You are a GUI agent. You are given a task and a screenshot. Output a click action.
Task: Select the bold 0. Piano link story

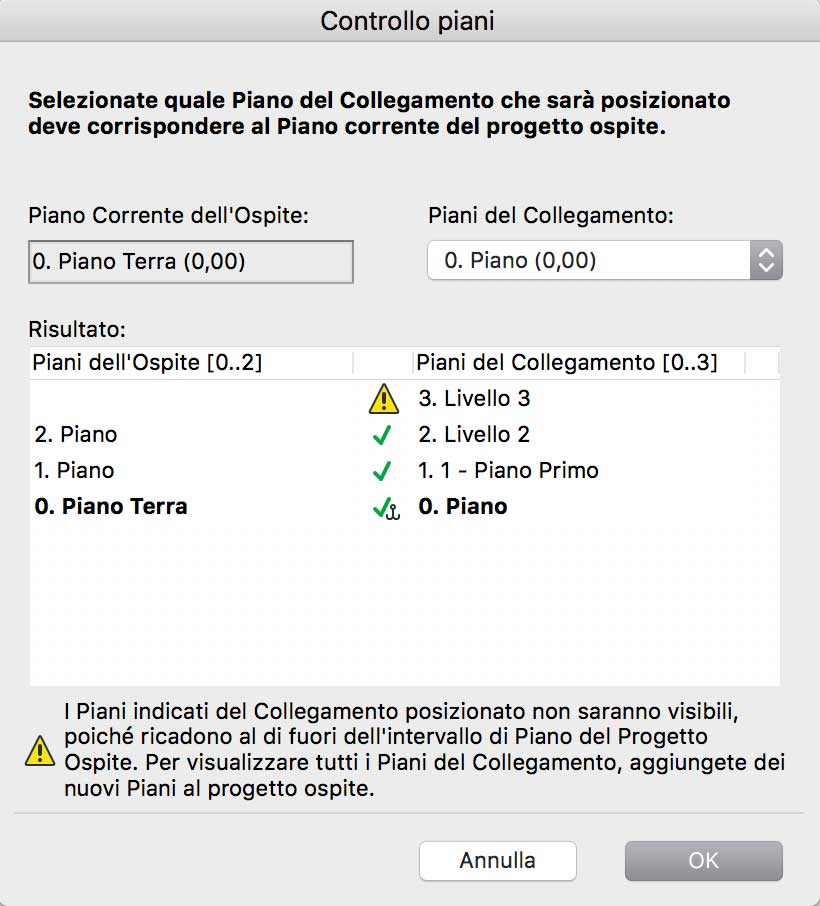point(463,507)
